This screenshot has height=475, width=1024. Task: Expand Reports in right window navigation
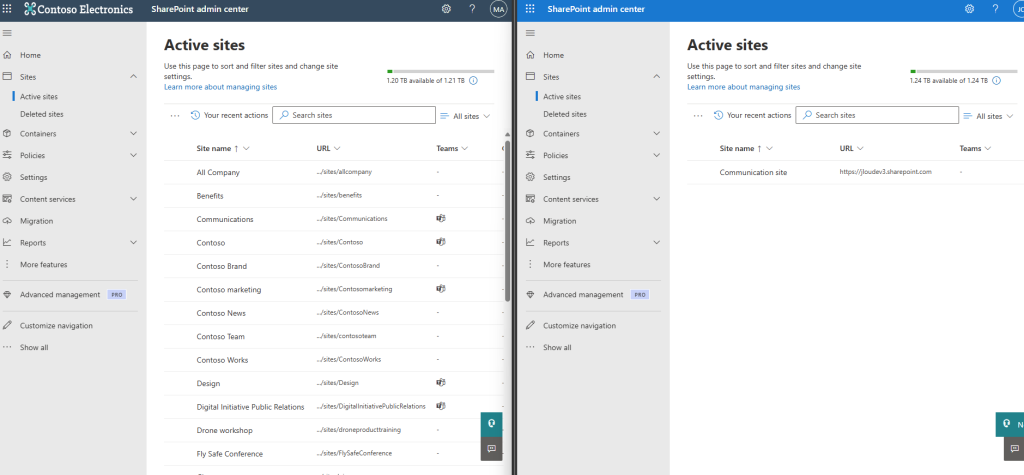[x=657, y=242]
